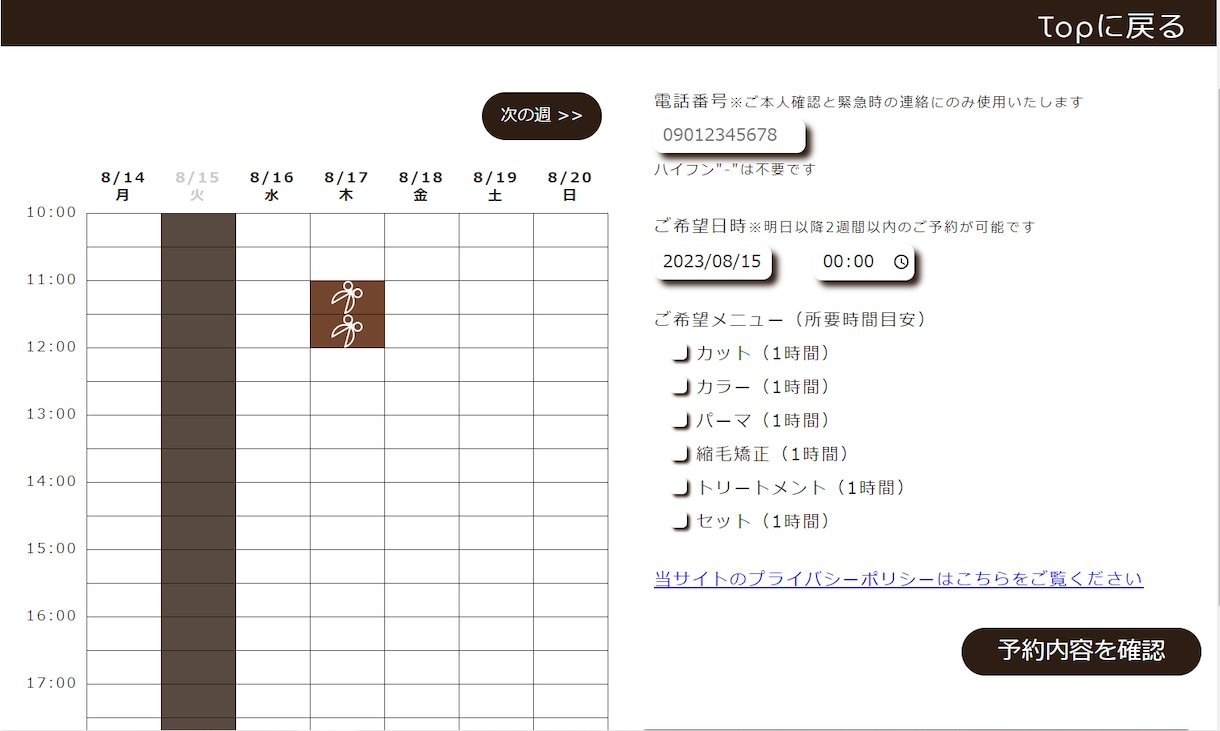Click the 17:00 time label
Image resolution: width=1220 pixels, height=731 pixels.
51,683
